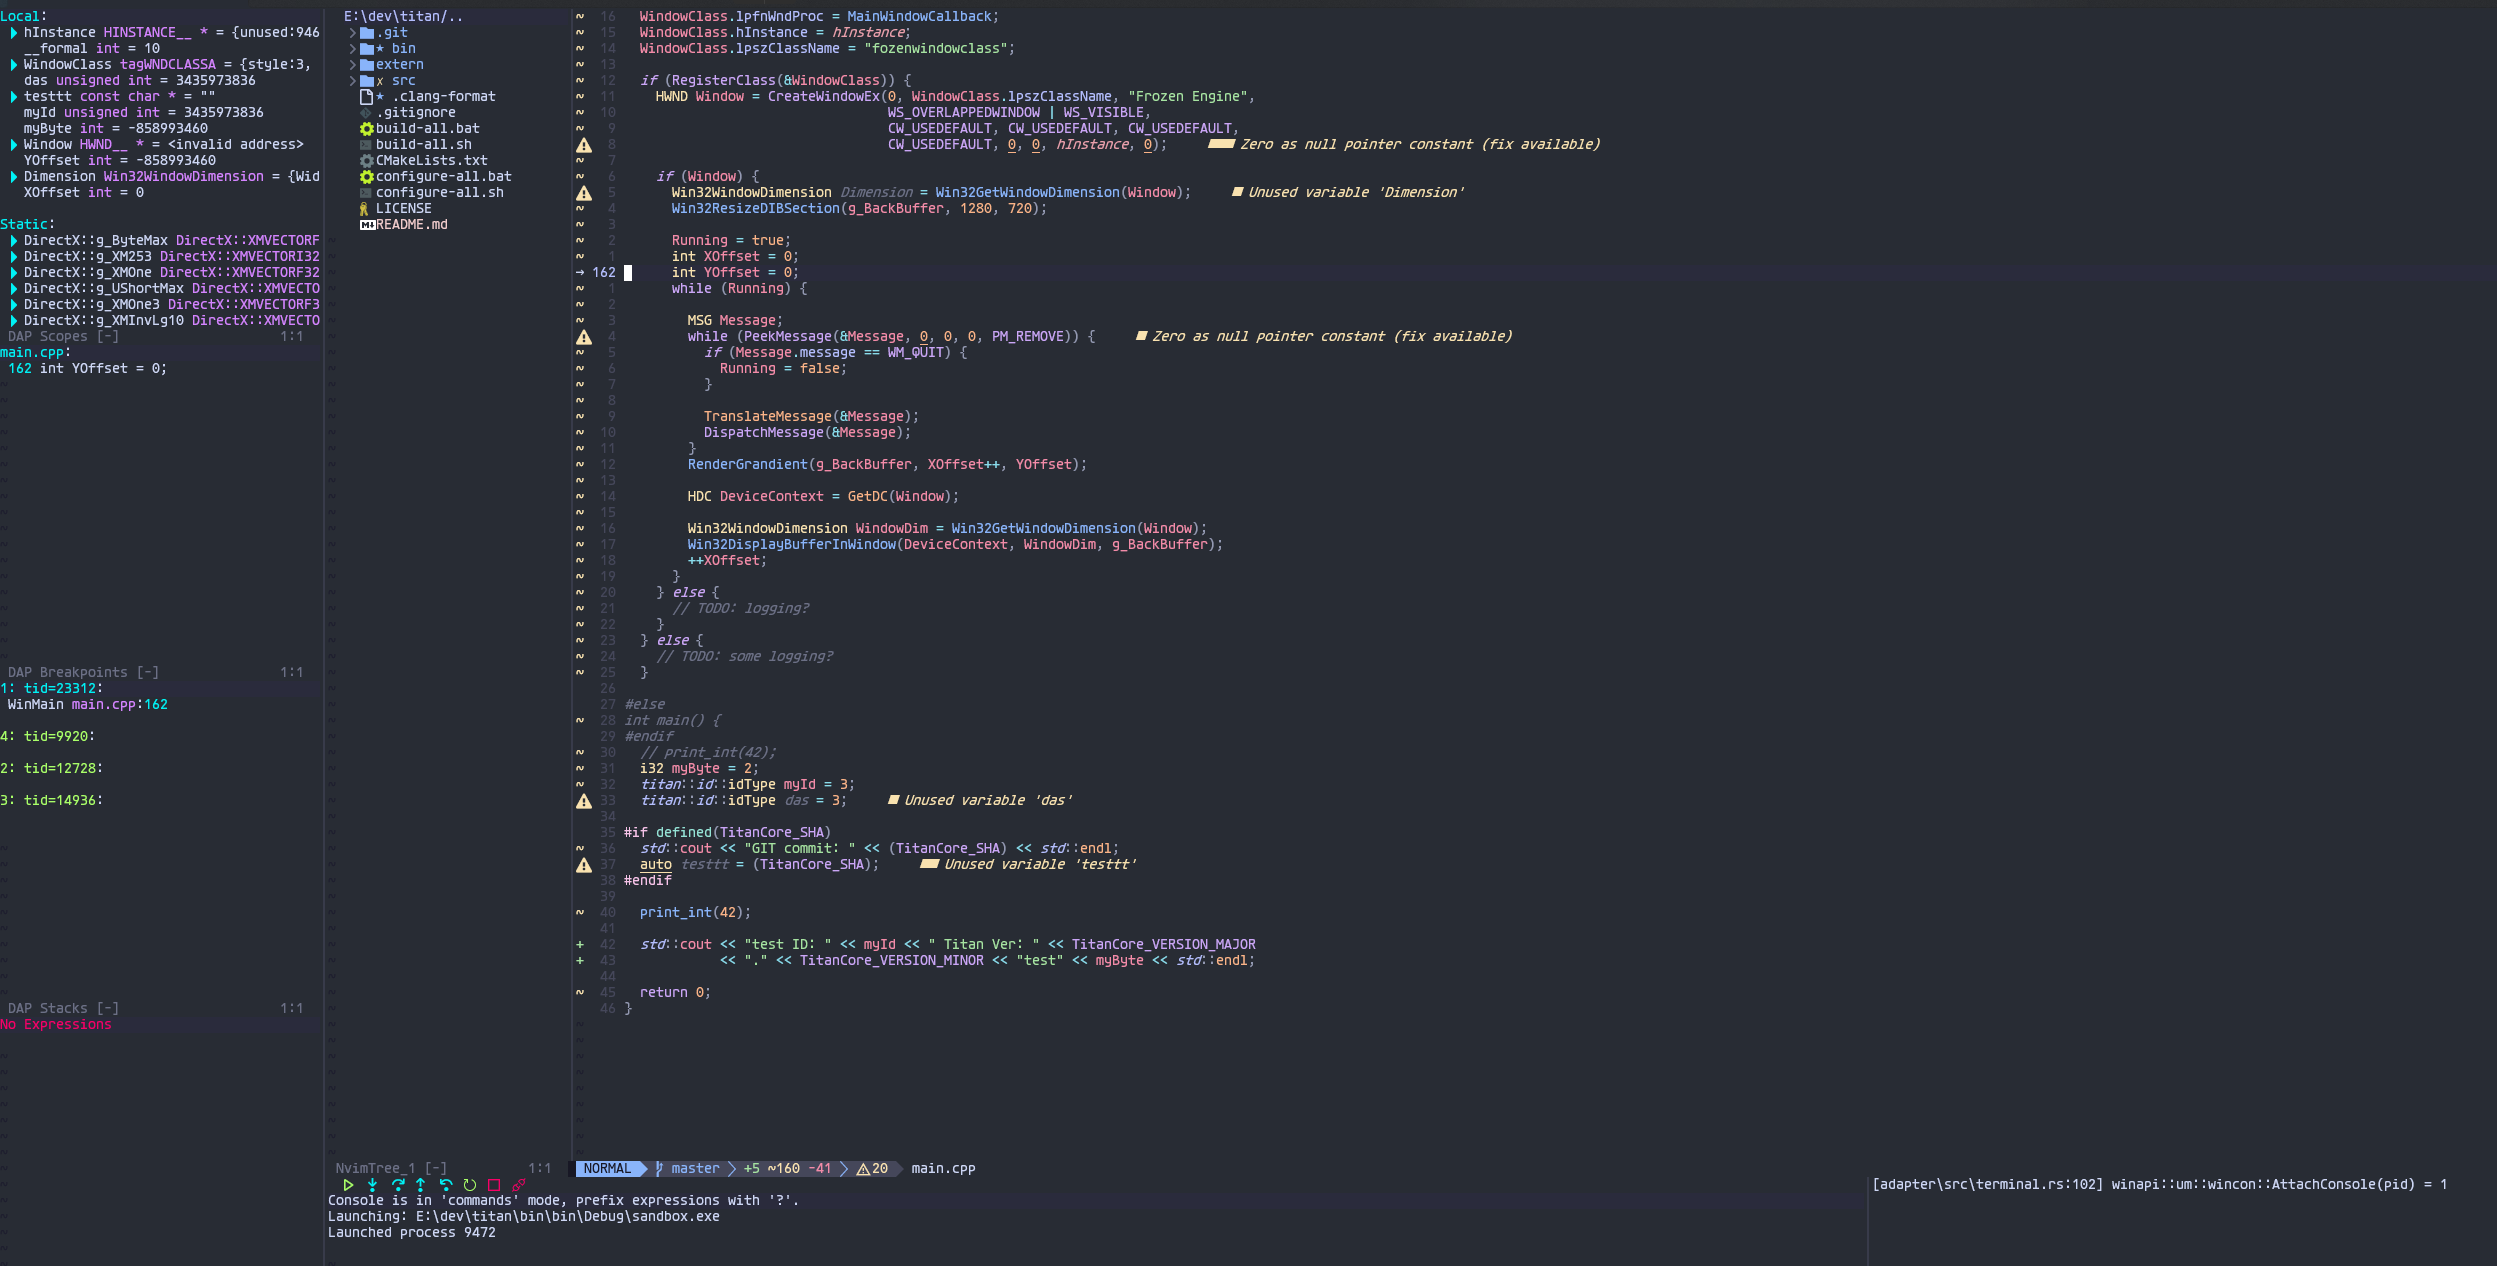Select thread tid=9920 in breakpoints panel

click(56, 737)
